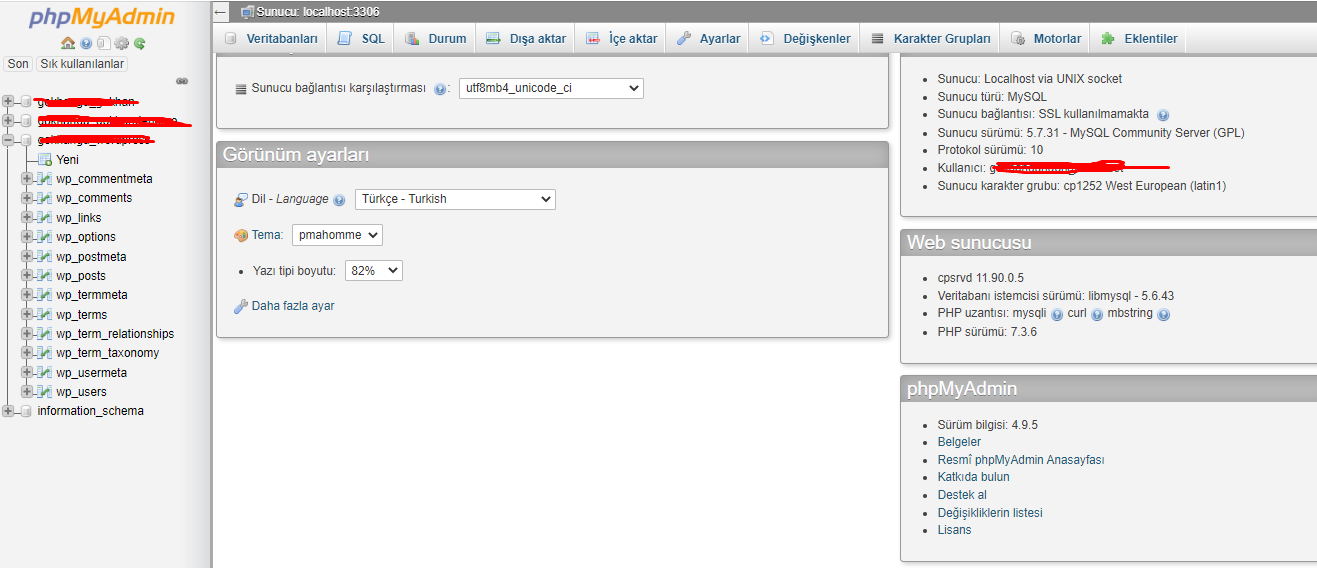Viewport: 1317px width, 568px height.
Task: Open the Belgeler link
Action: [959, 442]
